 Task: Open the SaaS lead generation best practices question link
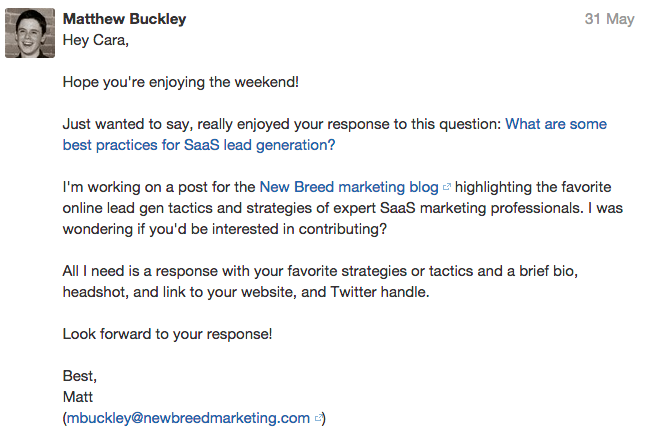pyautogui.click(x=555, y=125)
